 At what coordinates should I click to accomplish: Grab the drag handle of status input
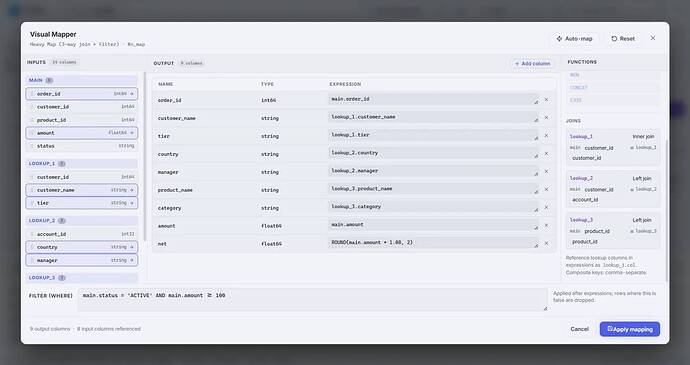click(x=32, y=146)
